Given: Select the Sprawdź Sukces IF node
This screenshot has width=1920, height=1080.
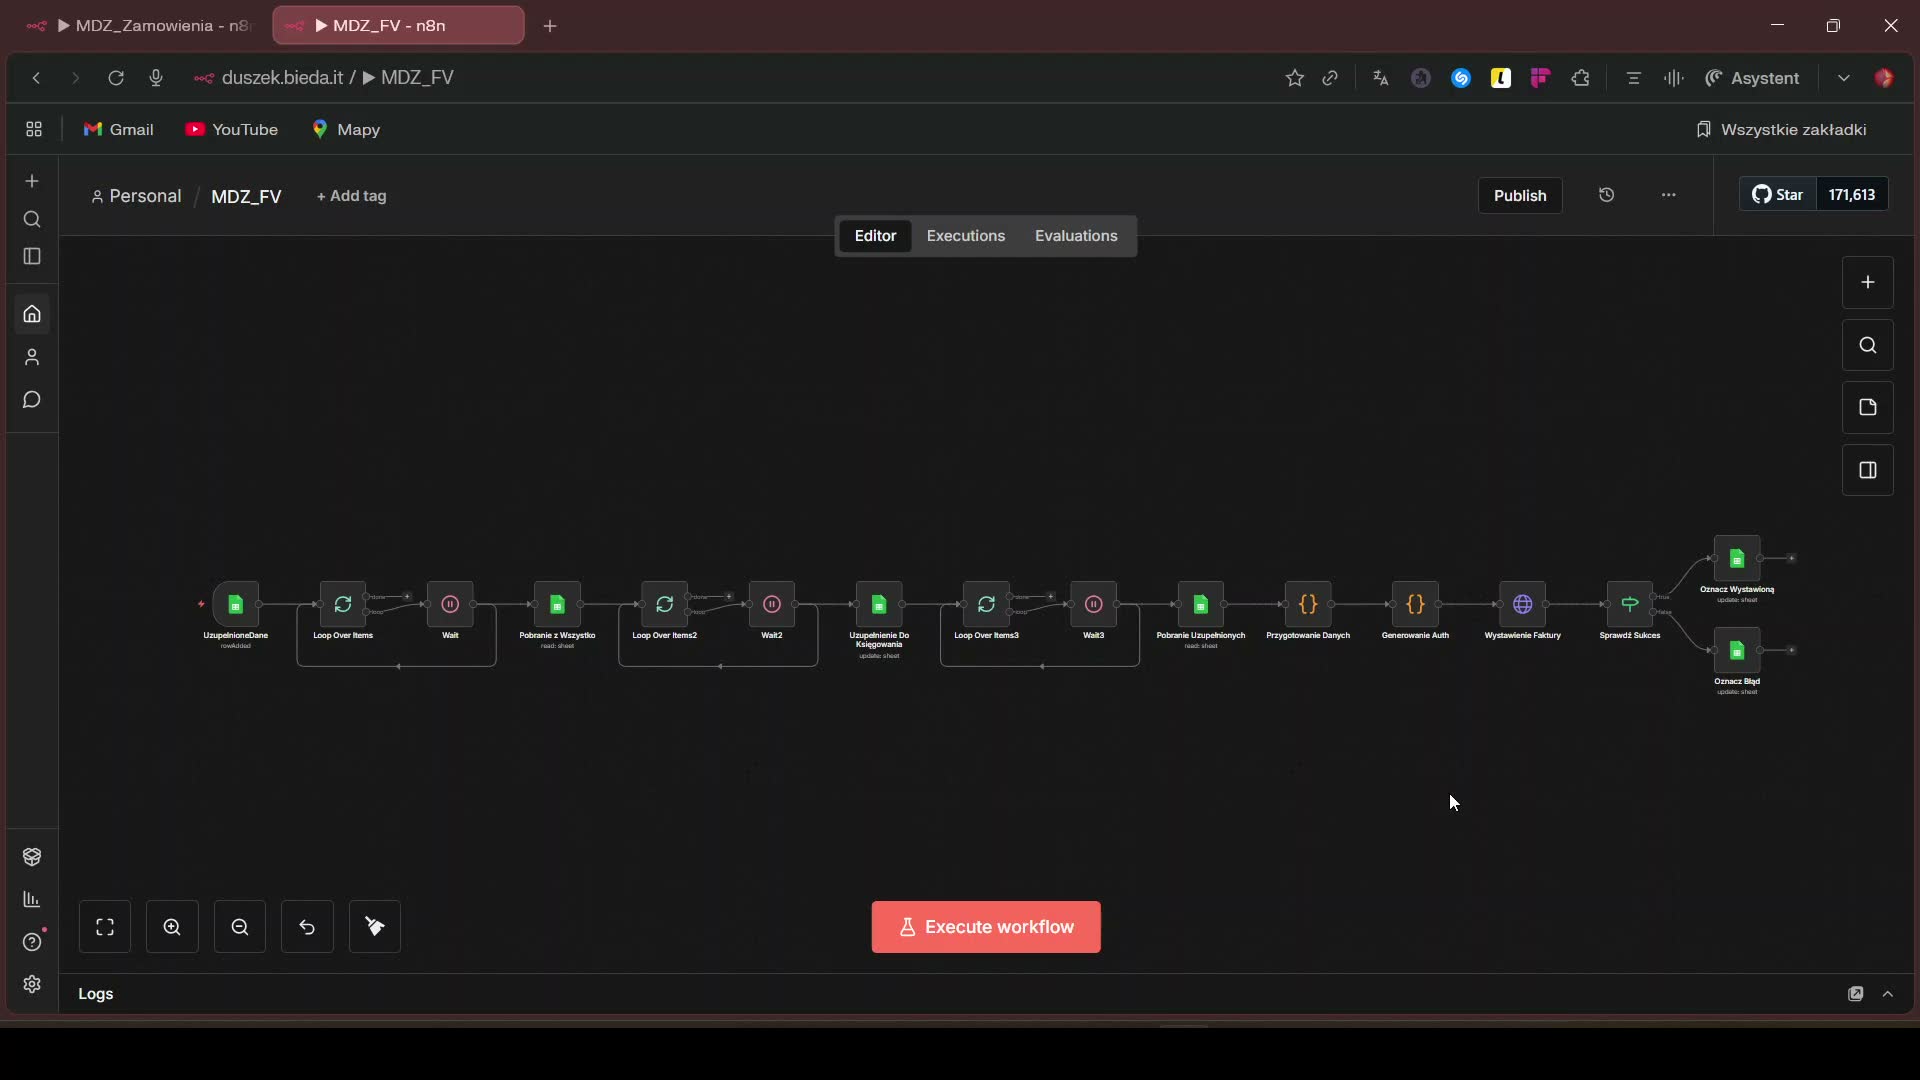Looking at the screenshot, I should point(1629,604).
